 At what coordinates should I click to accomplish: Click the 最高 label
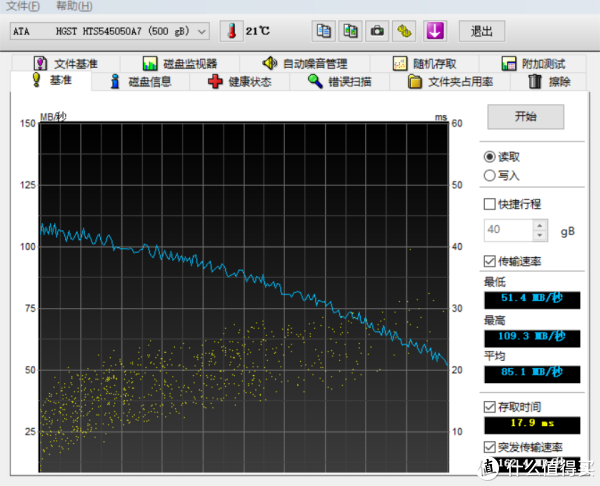click(494, 320)
